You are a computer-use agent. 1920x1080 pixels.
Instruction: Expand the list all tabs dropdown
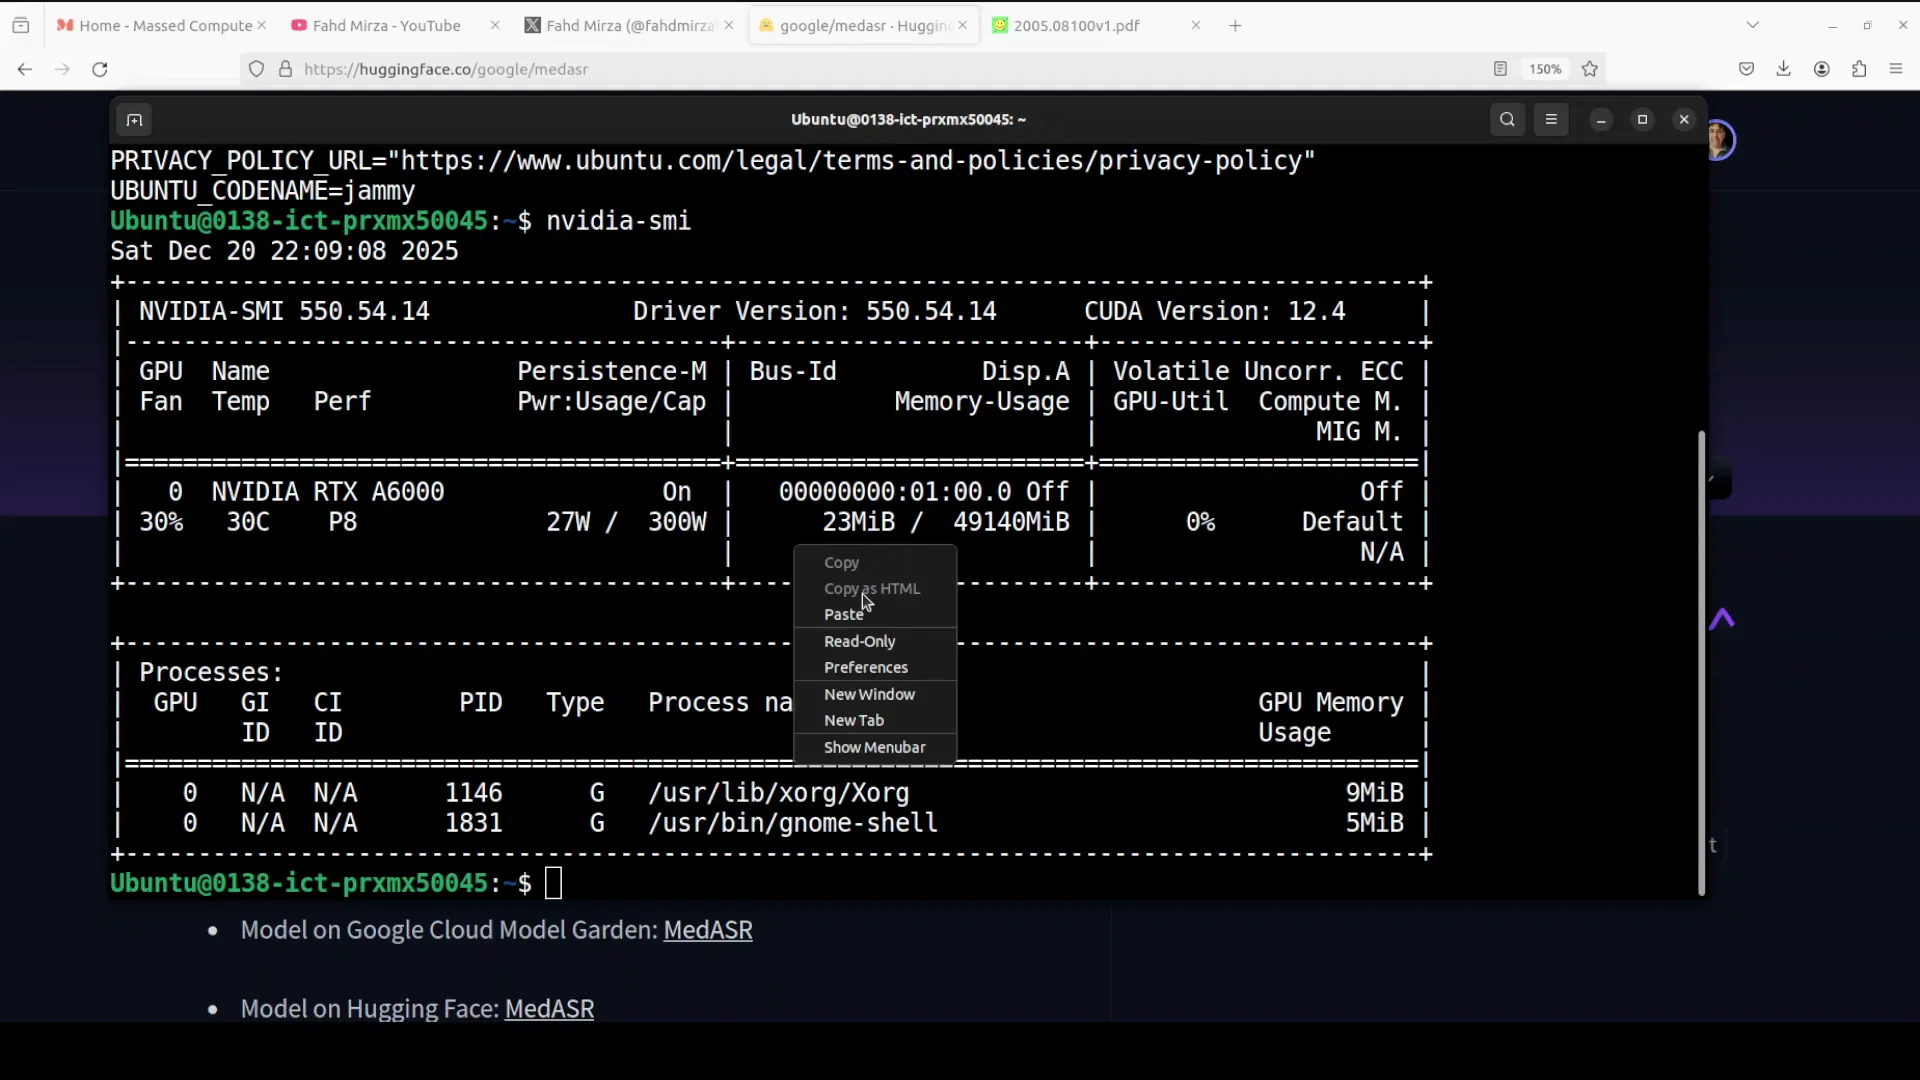(1752, 25)
